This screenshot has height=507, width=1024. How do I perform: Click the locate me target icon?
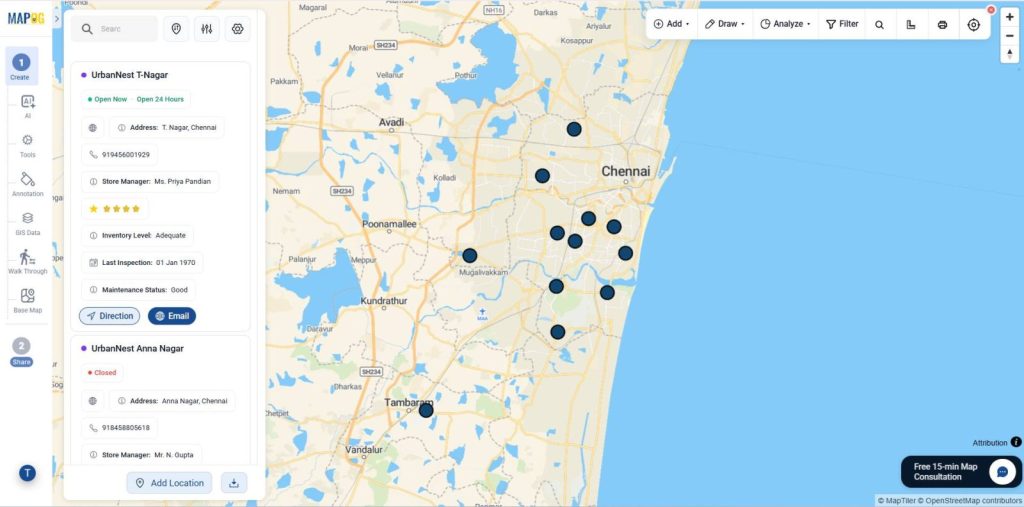(x=973, y=25)
